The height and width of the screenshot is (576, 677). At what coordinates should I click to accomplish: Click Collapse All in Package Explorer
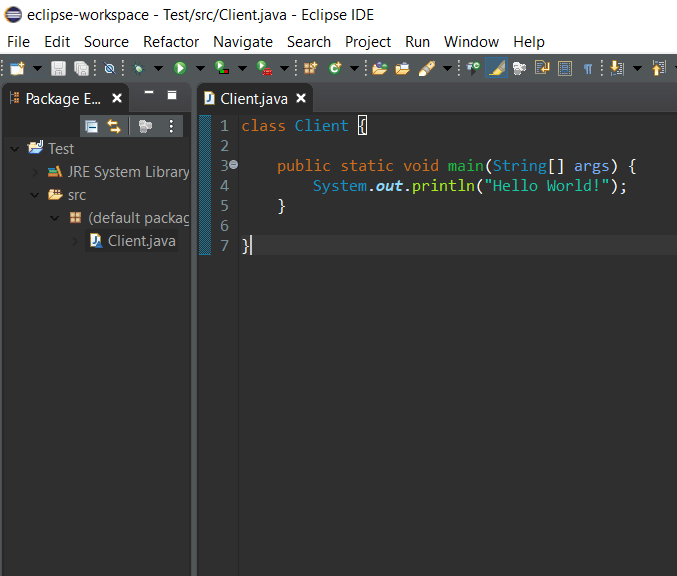pyautogui.click(x=92, y=127)
